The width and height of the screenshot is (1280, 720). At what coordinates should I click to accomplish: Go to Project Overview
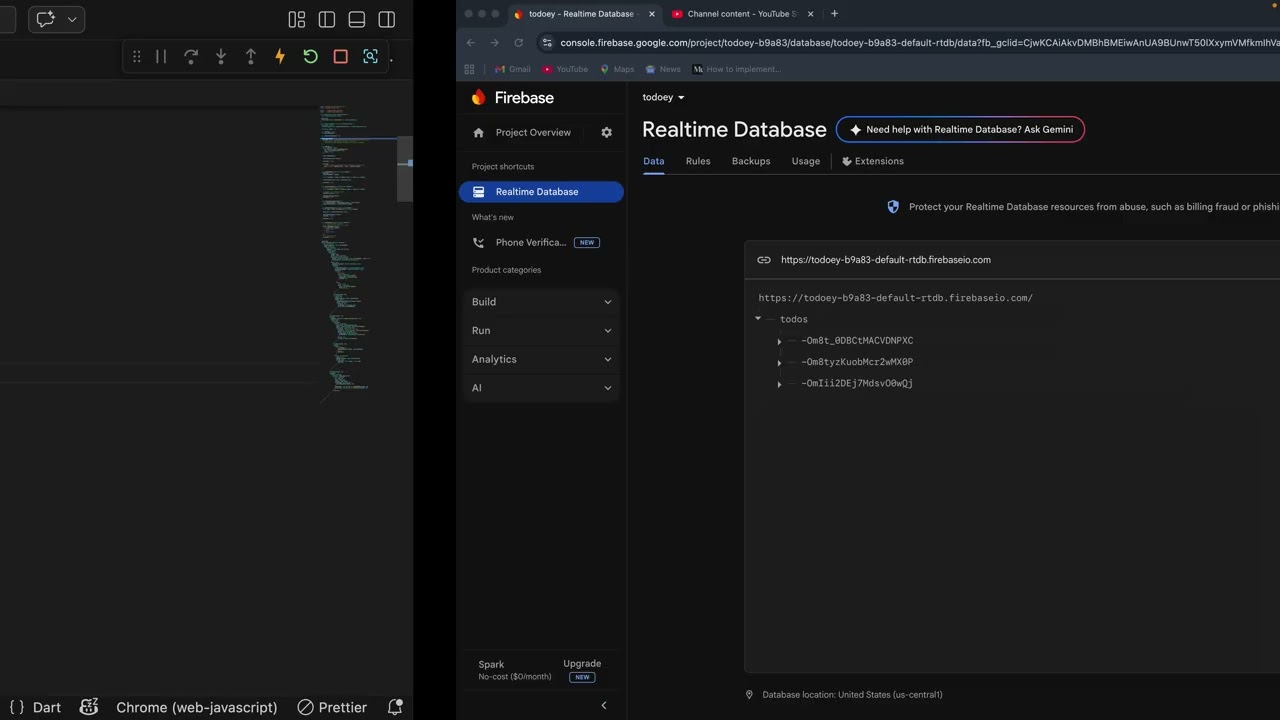point(533,132)
